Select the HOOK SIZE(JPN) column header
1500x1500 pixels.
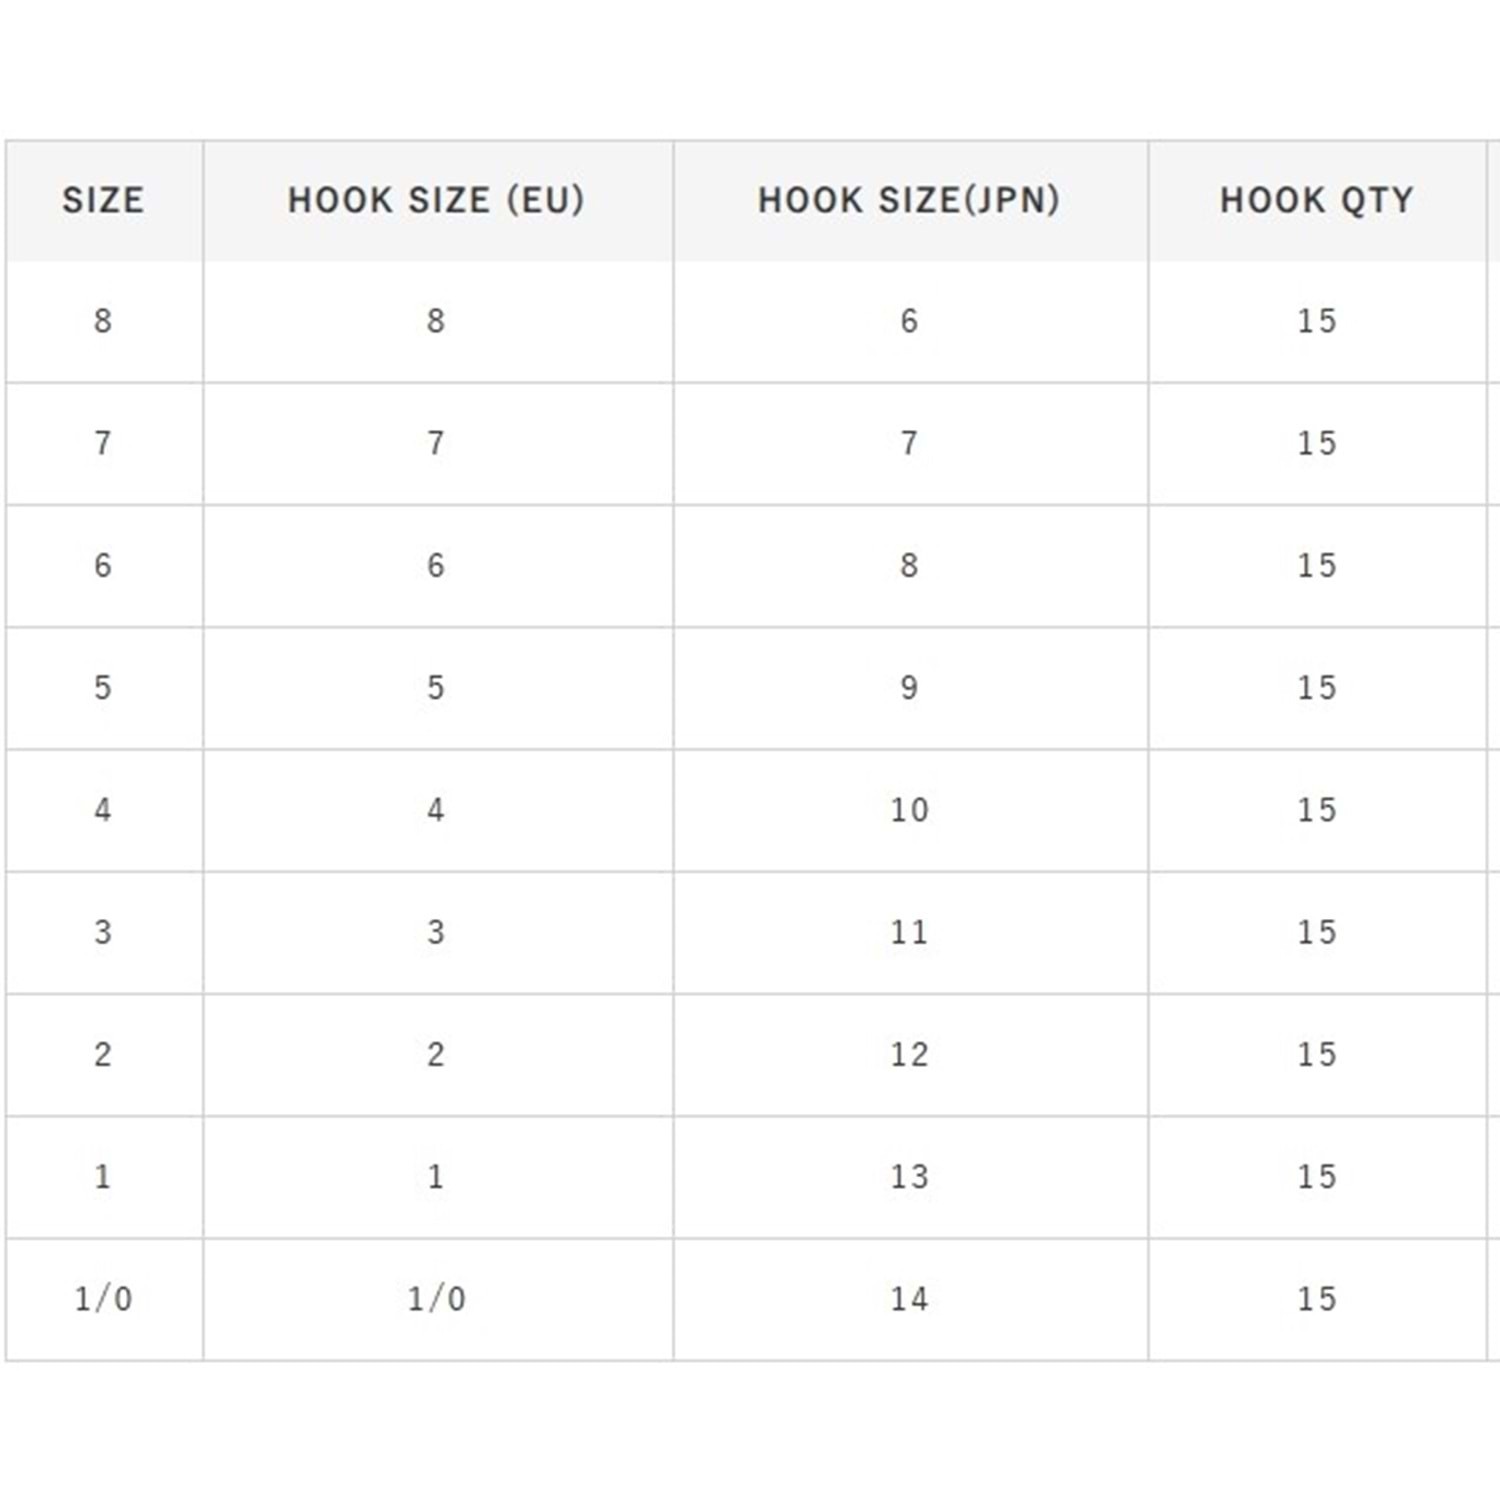click(x=909, y=200)
